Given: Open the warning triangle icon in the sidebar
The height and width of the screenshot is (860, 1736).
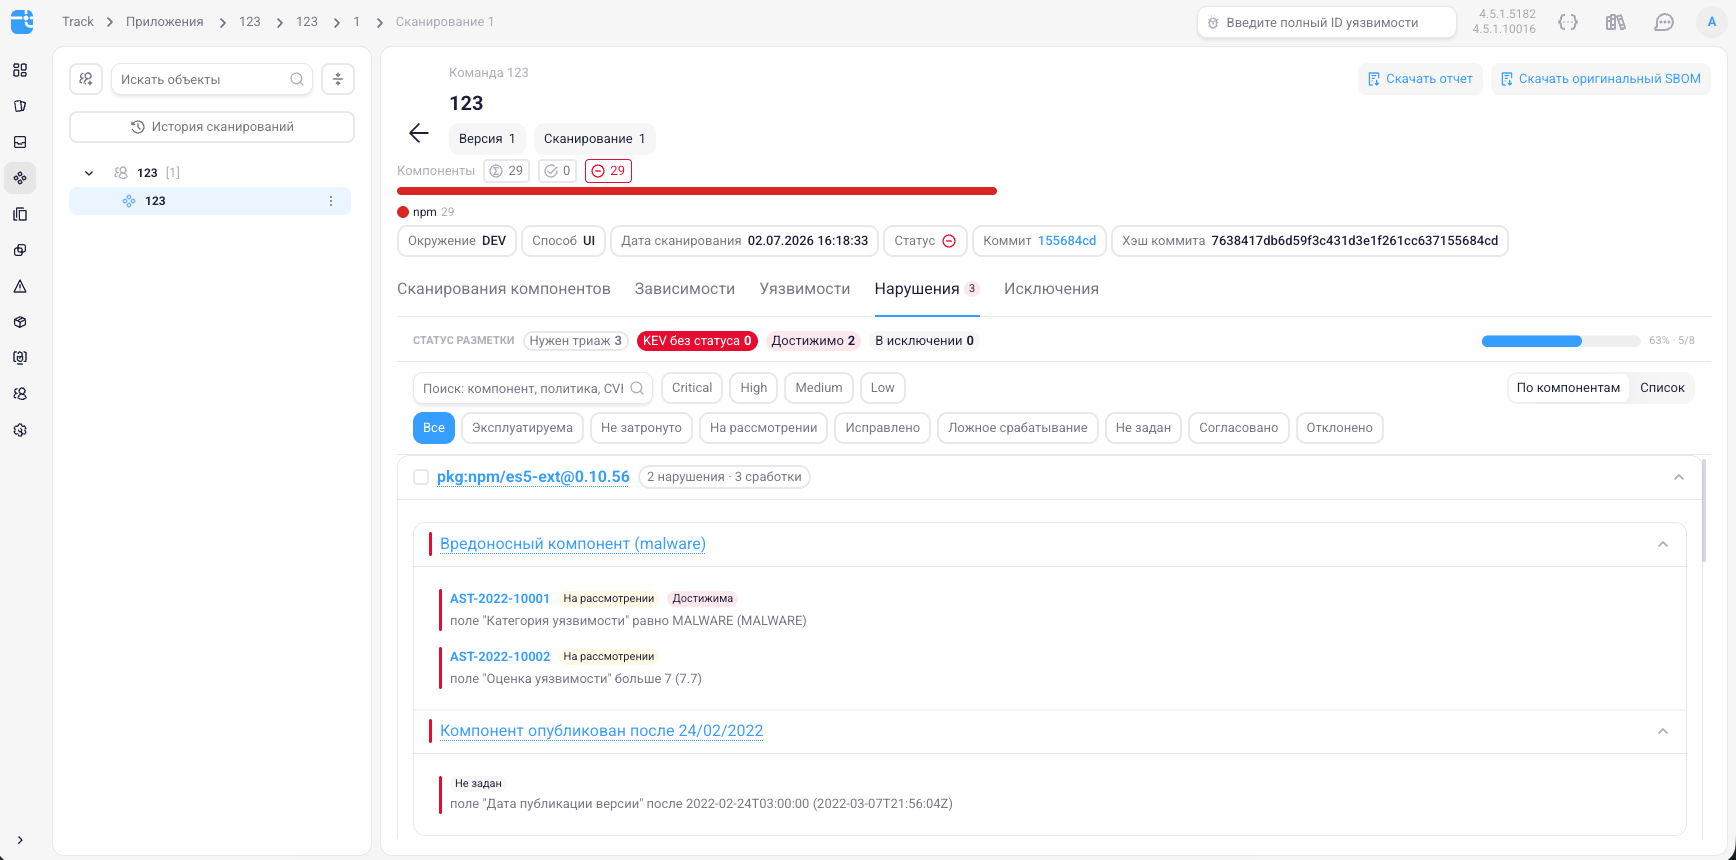Looking at the screenshot, I should click(x=20, y=286).
